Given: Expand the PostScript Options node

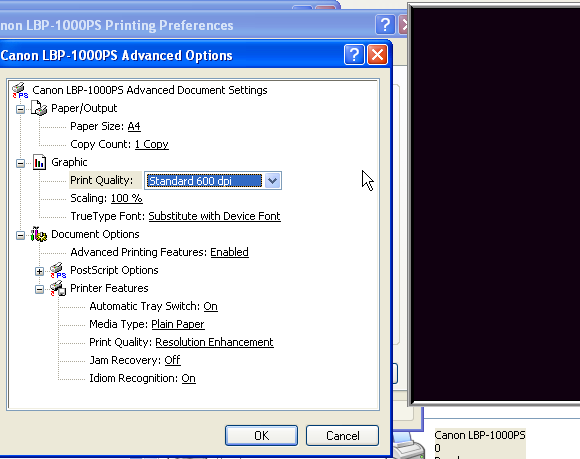Looking at the screenshot, I should [x=40, y=271].
